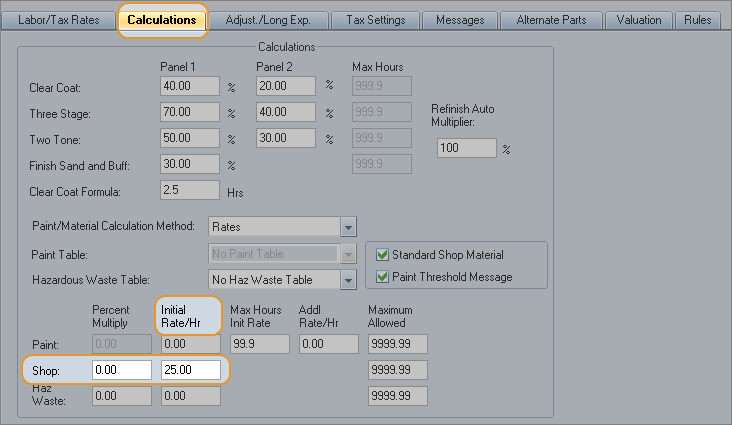This screenshot has width=732, height=425.
Task: Click the Shop Initial Rate/Hr field
Action: pos(190,370)
